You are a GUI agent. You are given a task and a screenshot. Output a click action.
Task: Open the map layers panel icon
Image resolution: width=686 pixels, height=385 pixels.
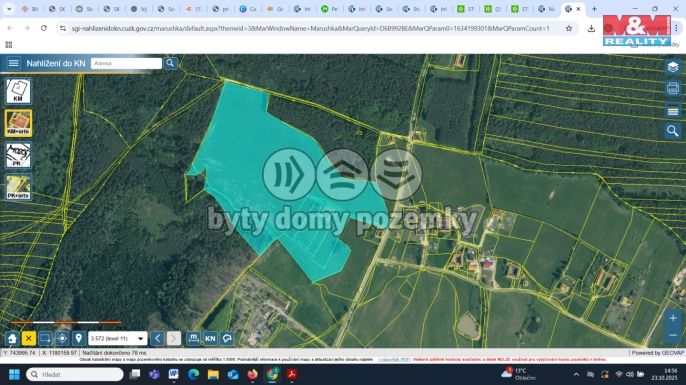pos(672,67)
